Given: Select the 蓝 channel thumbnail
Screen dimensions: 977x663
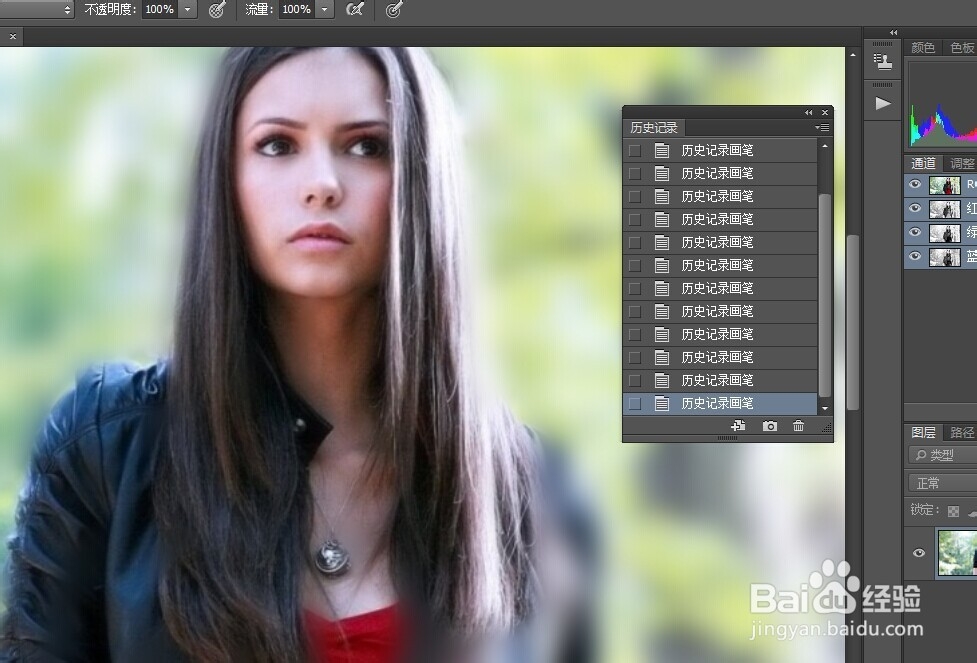Looking at the screenshot, I should [945, 256].
